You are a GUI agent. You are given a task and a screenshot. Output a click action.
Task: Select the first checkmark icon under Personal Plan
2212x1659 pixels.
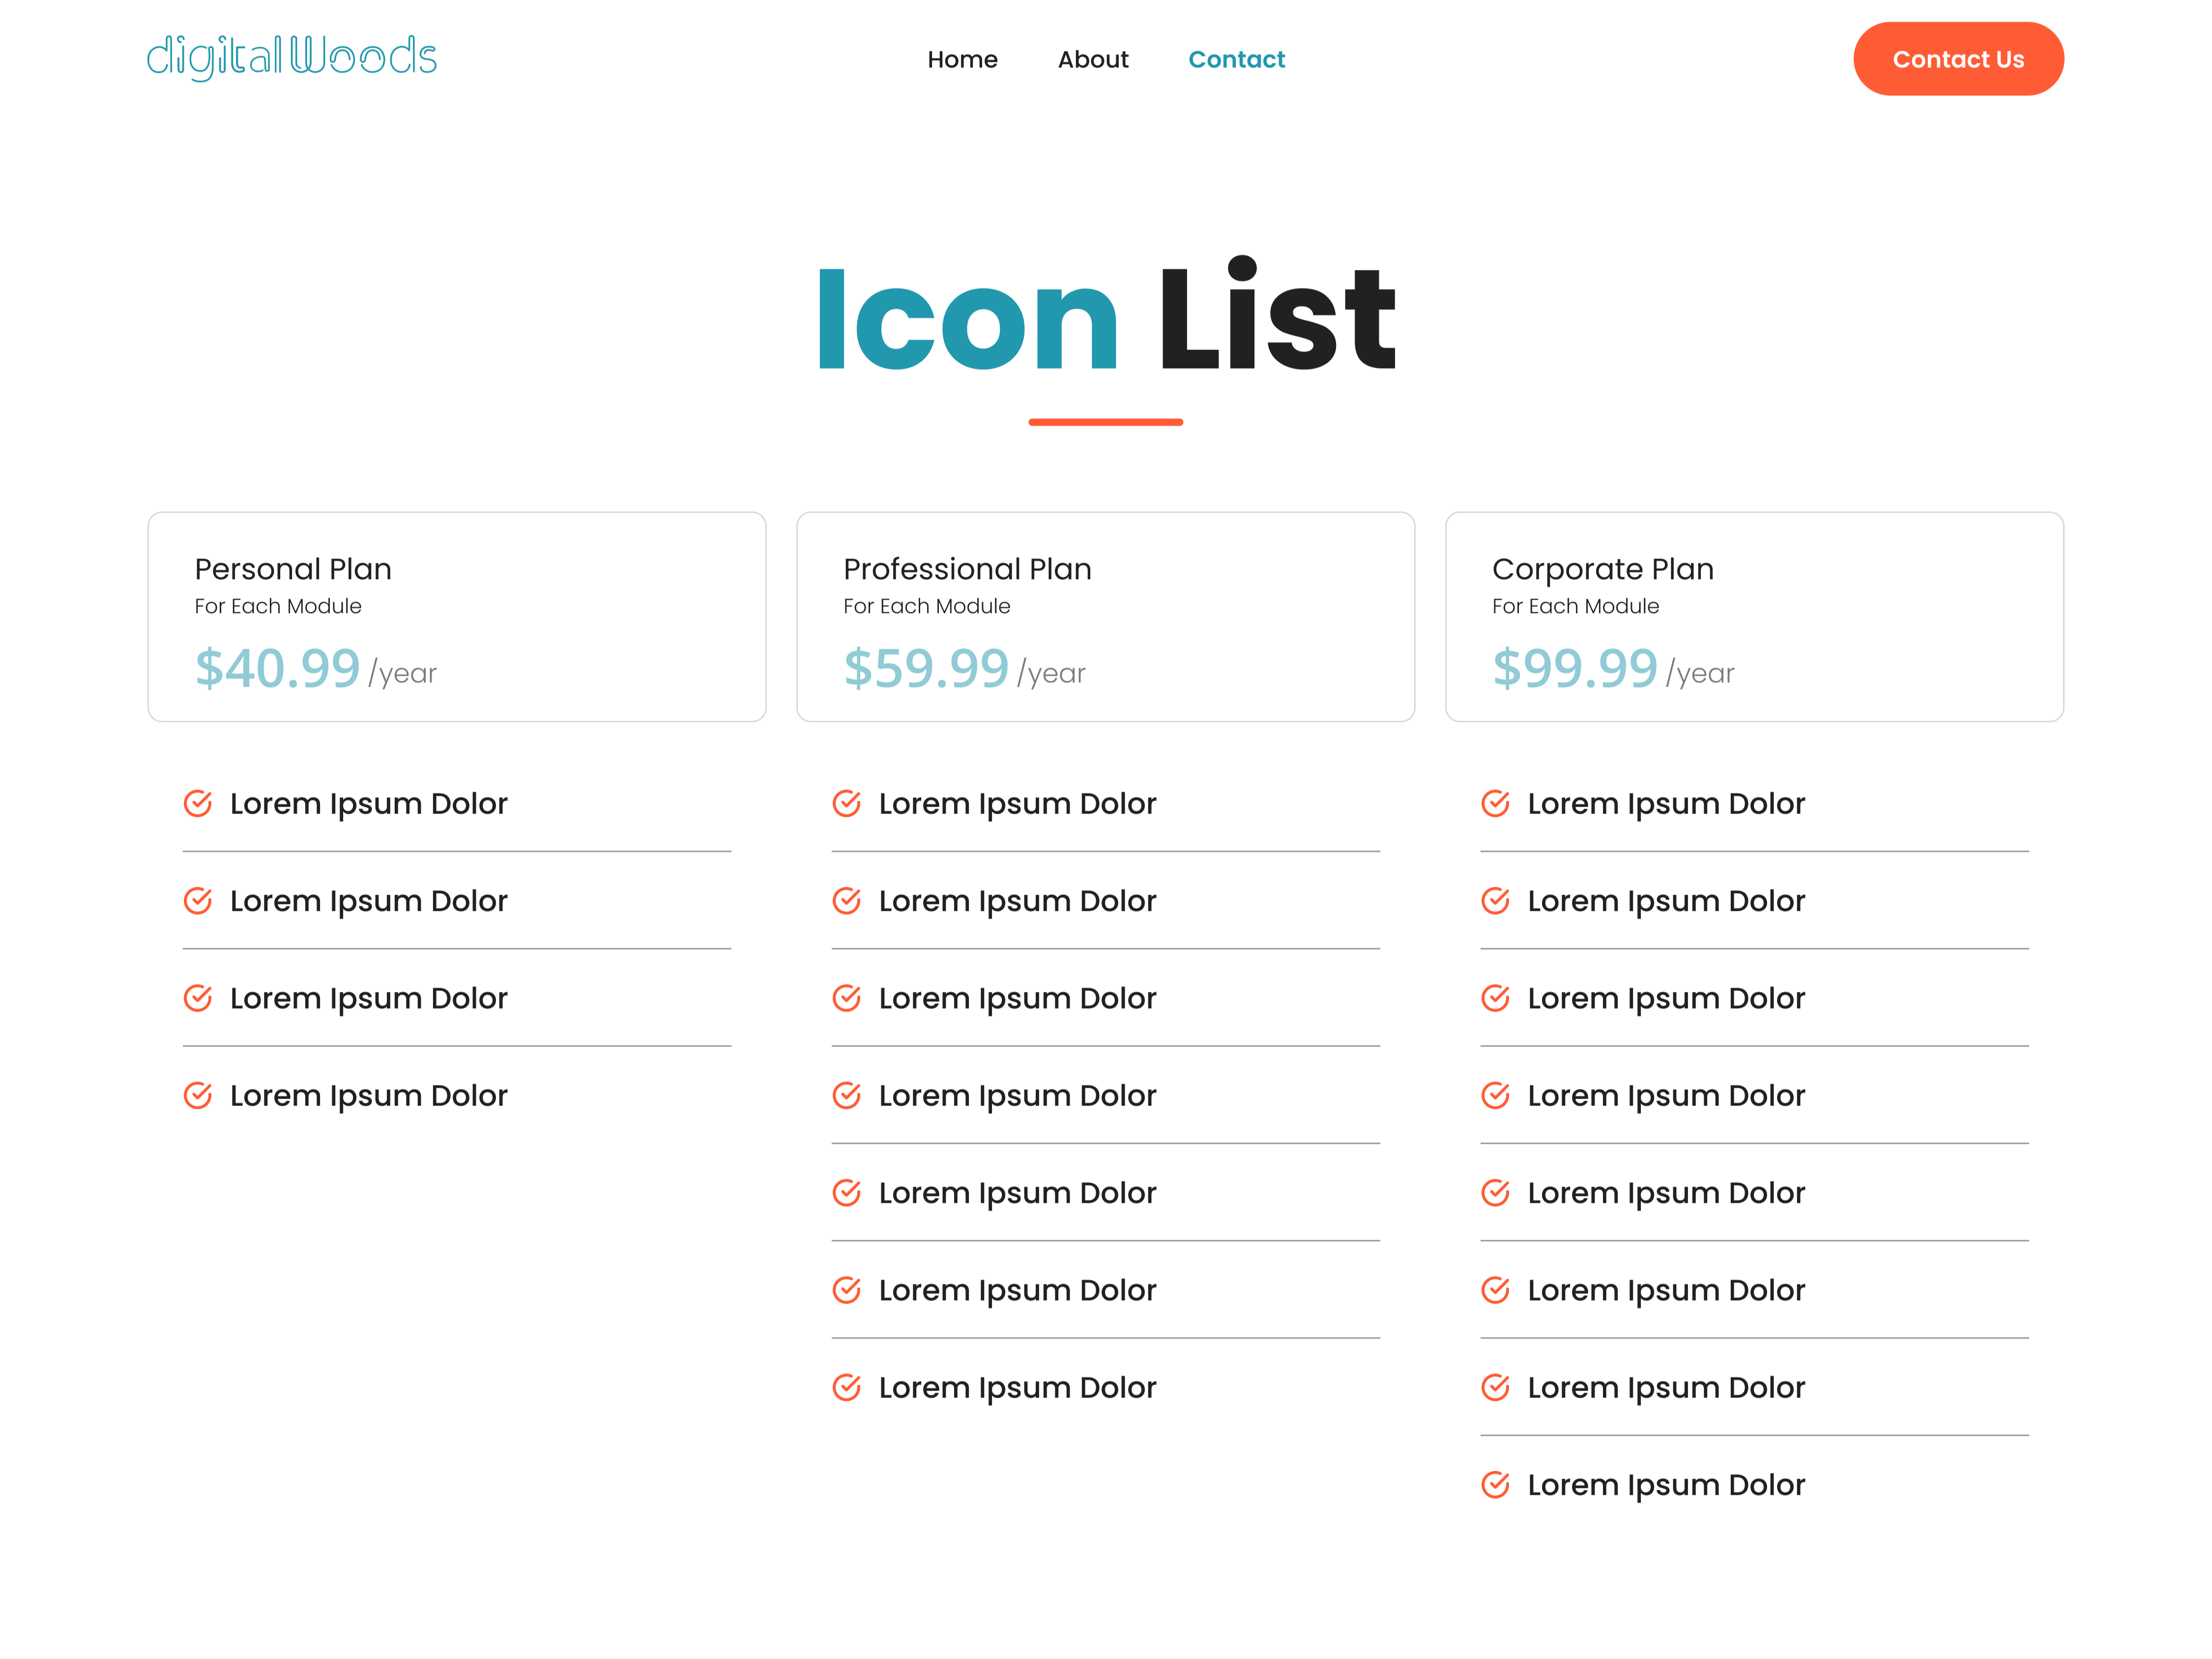tap(199, 803)
